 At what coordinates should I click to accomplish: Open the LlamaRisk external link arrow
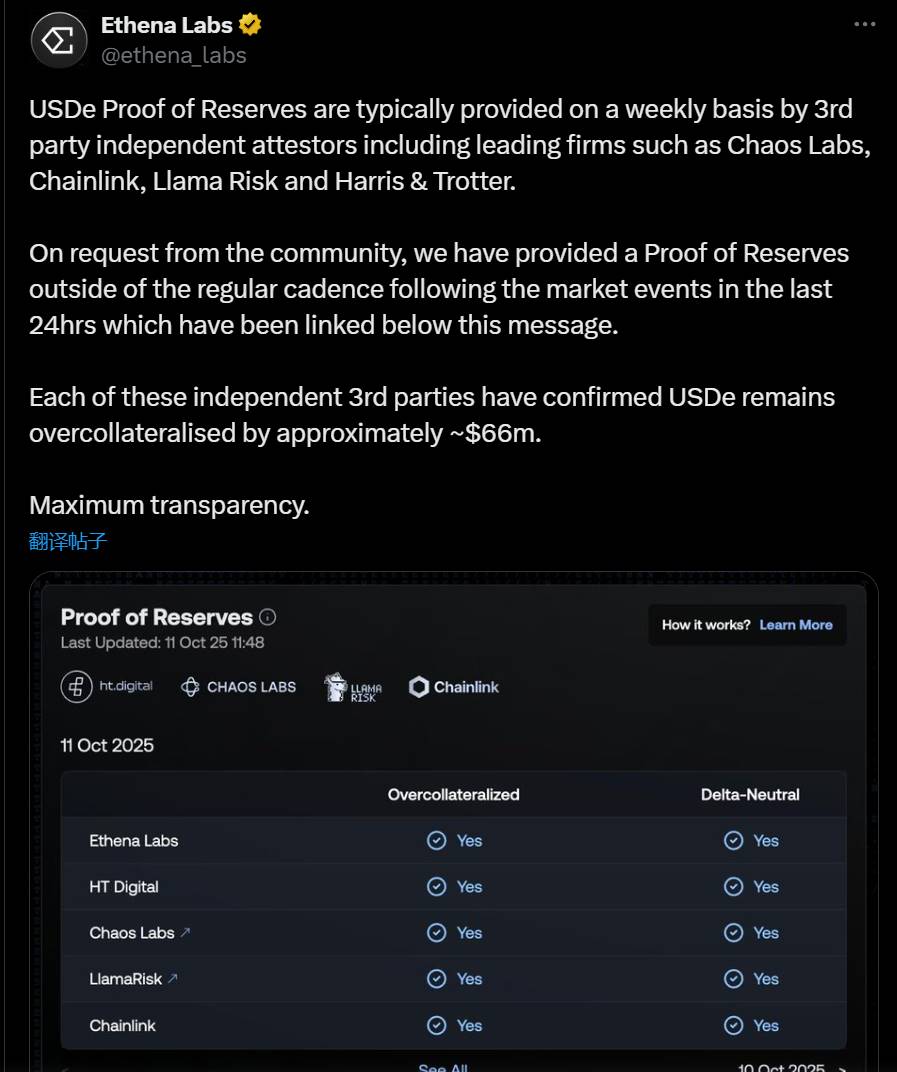pos(172,979)
